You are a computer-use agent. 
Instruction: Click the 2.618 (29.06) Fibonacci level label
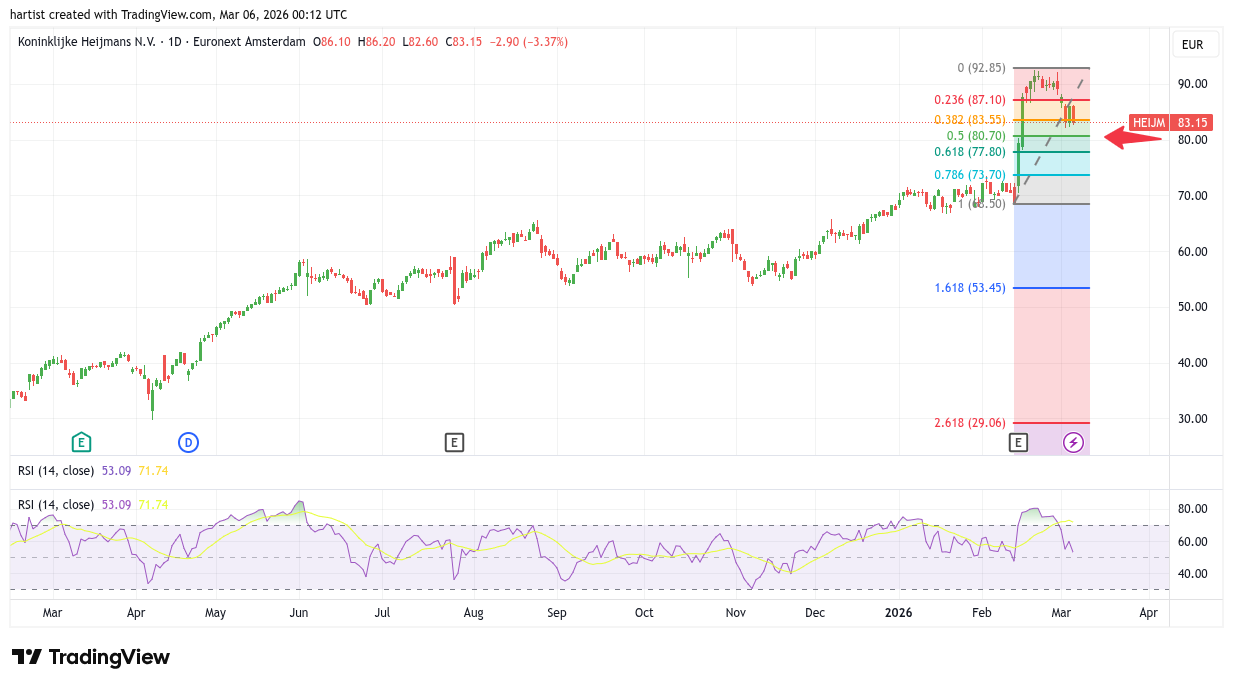[969, 423]
